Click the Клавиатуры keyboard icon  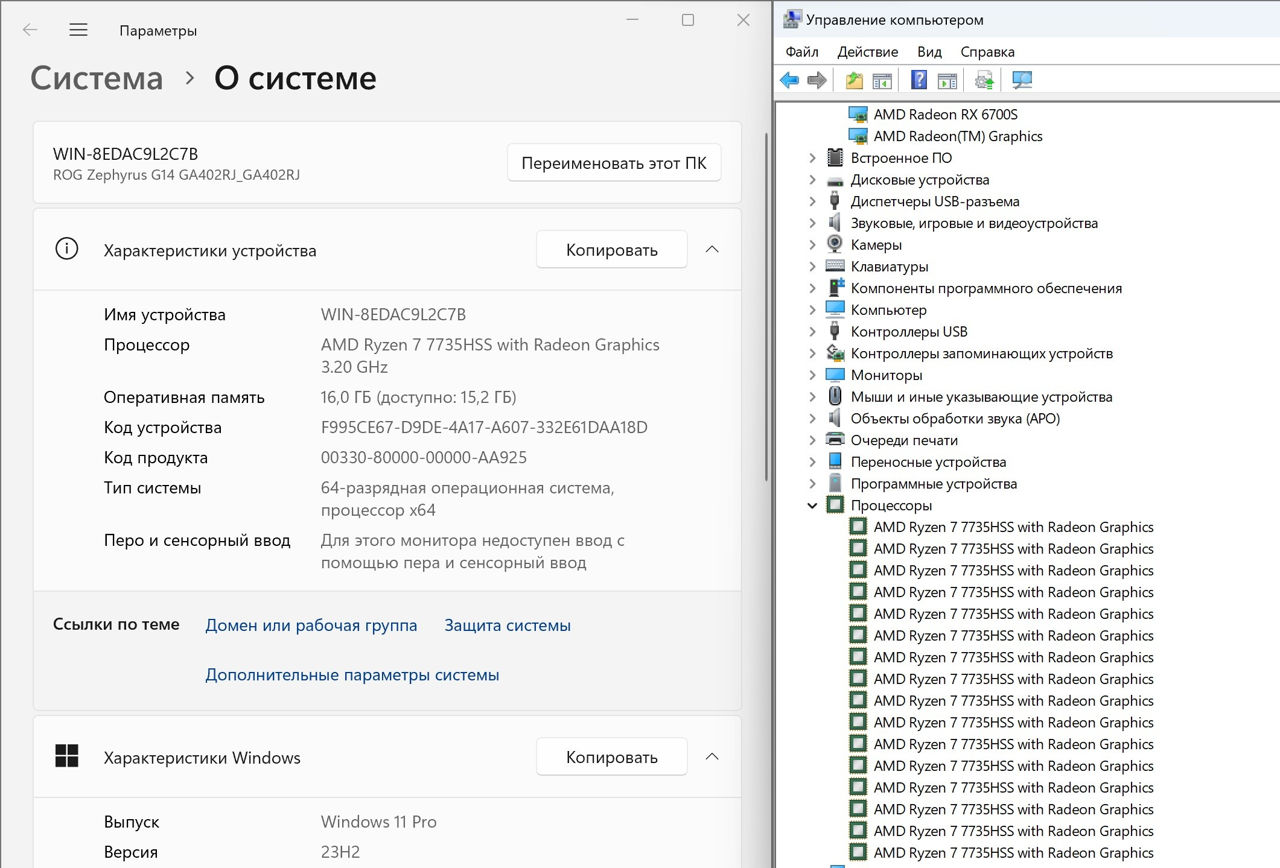835,266
